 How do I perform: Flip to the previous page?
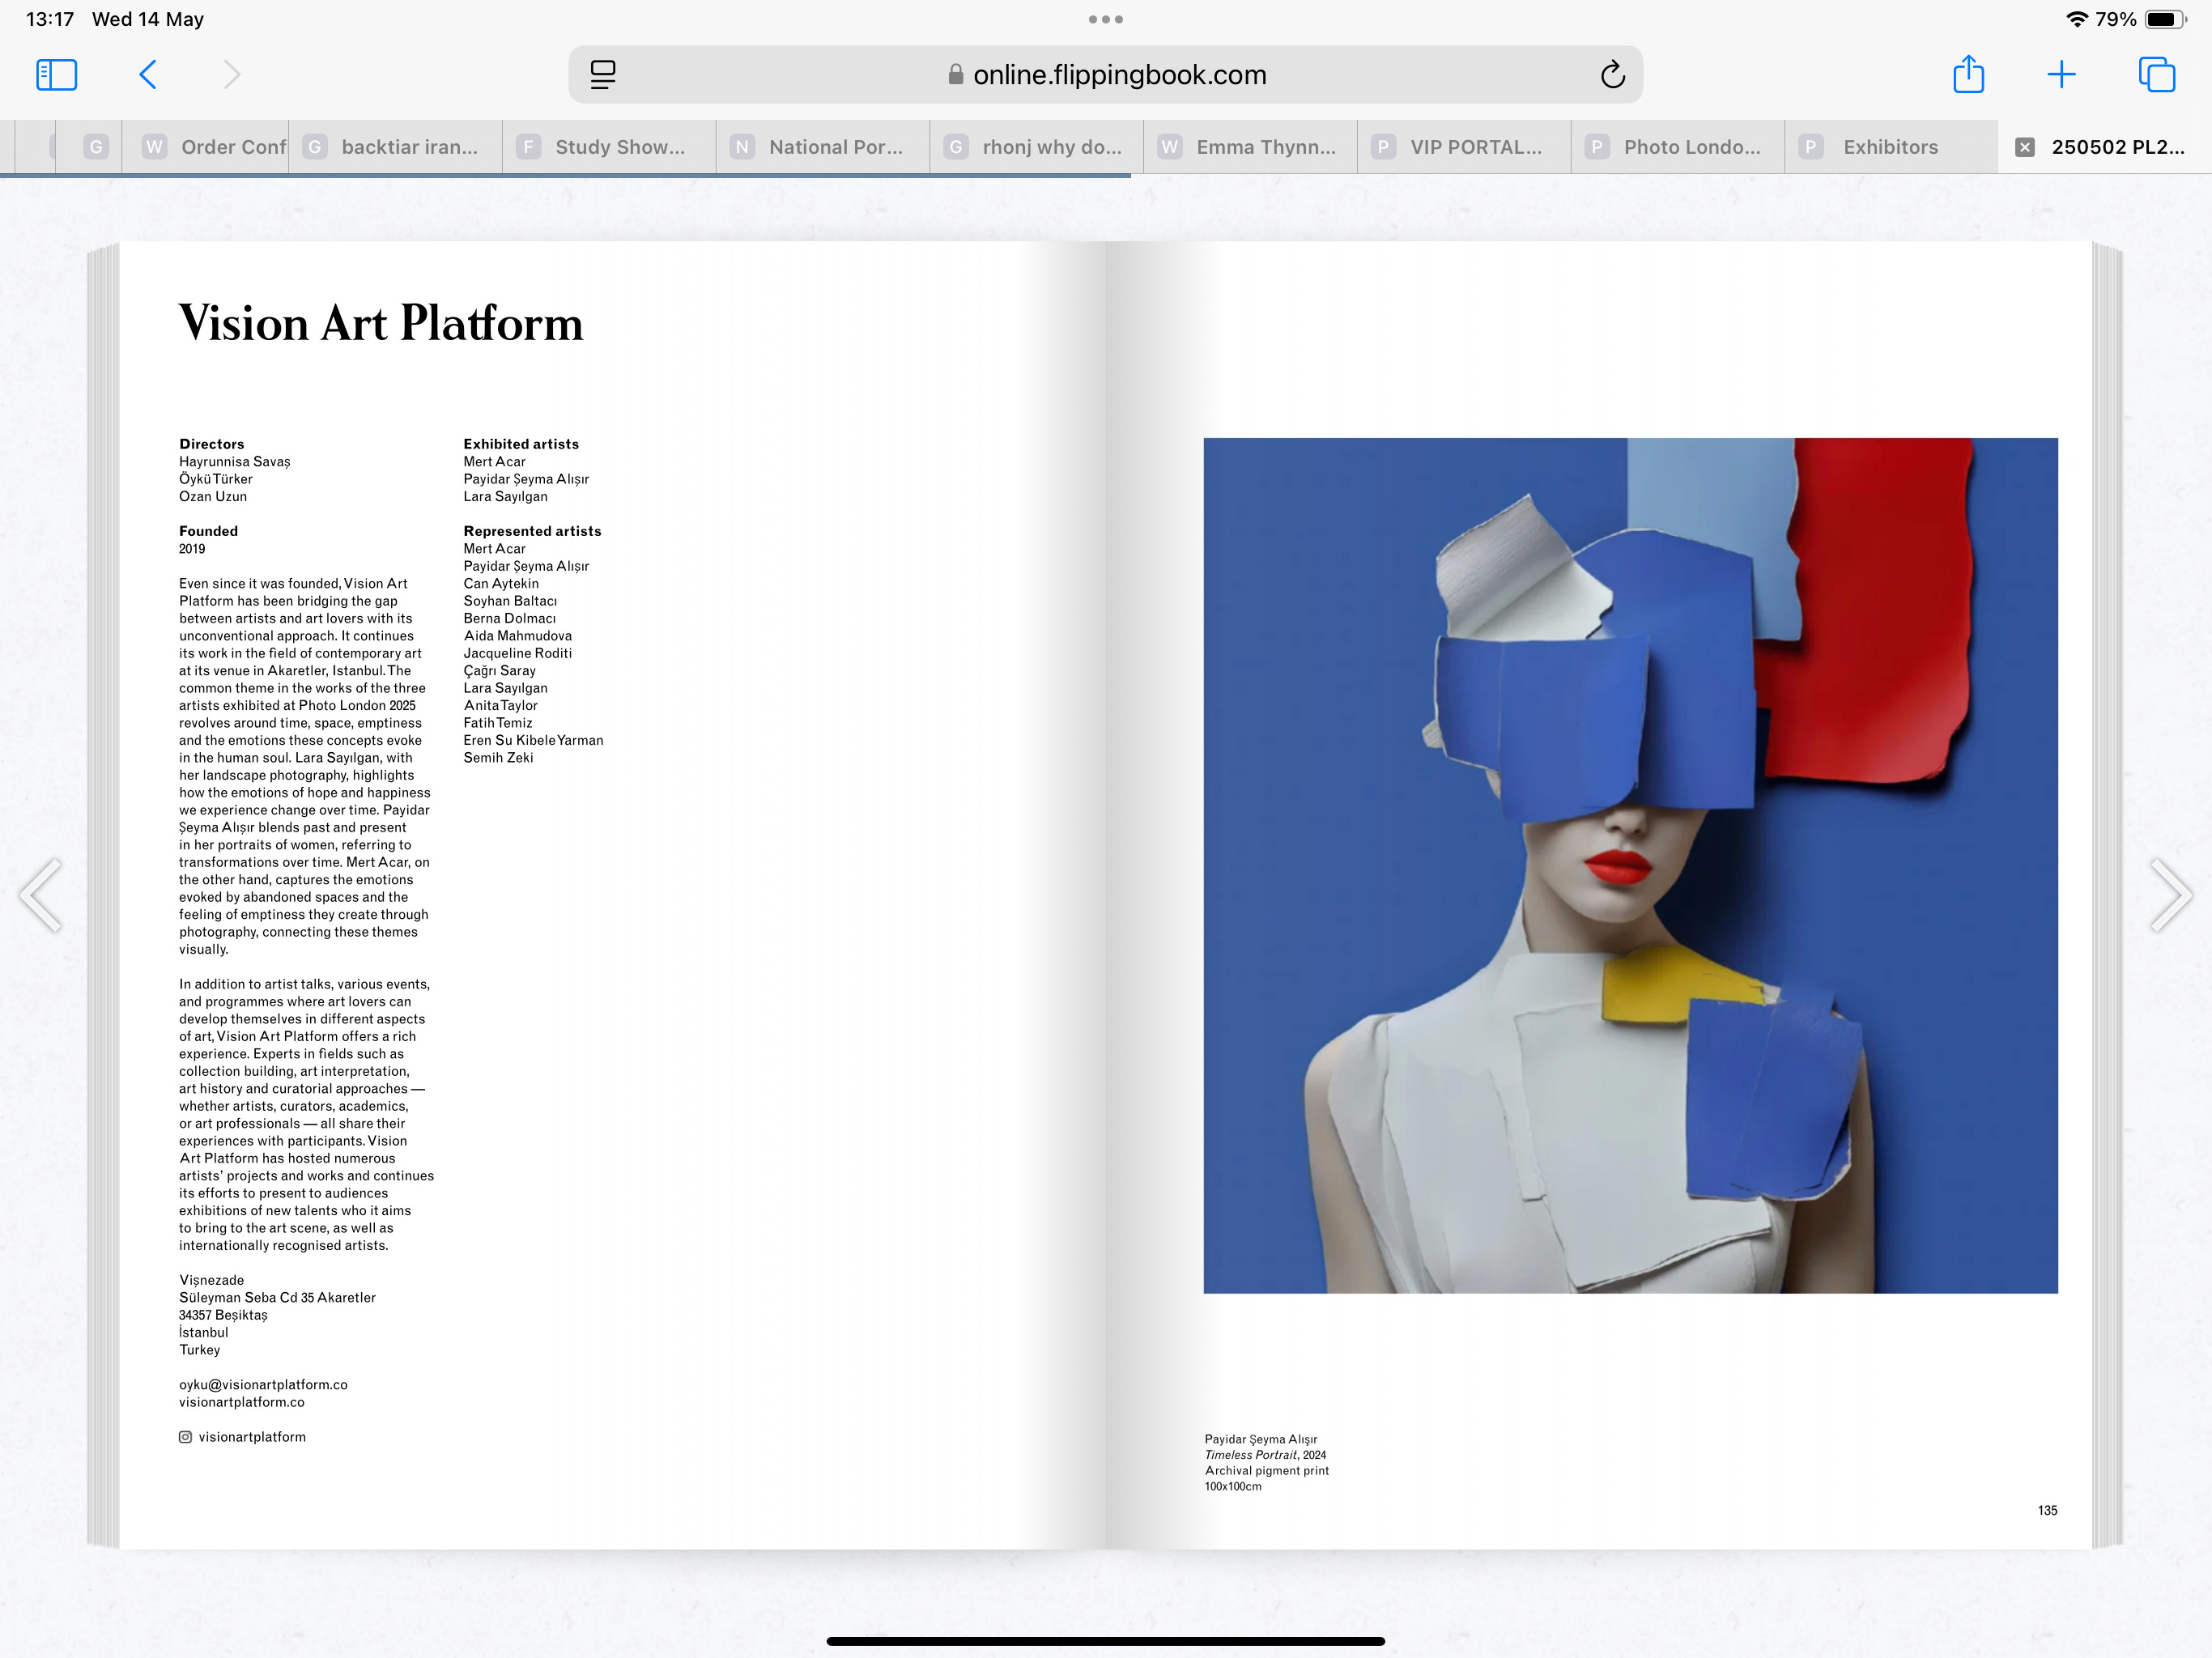42,895
